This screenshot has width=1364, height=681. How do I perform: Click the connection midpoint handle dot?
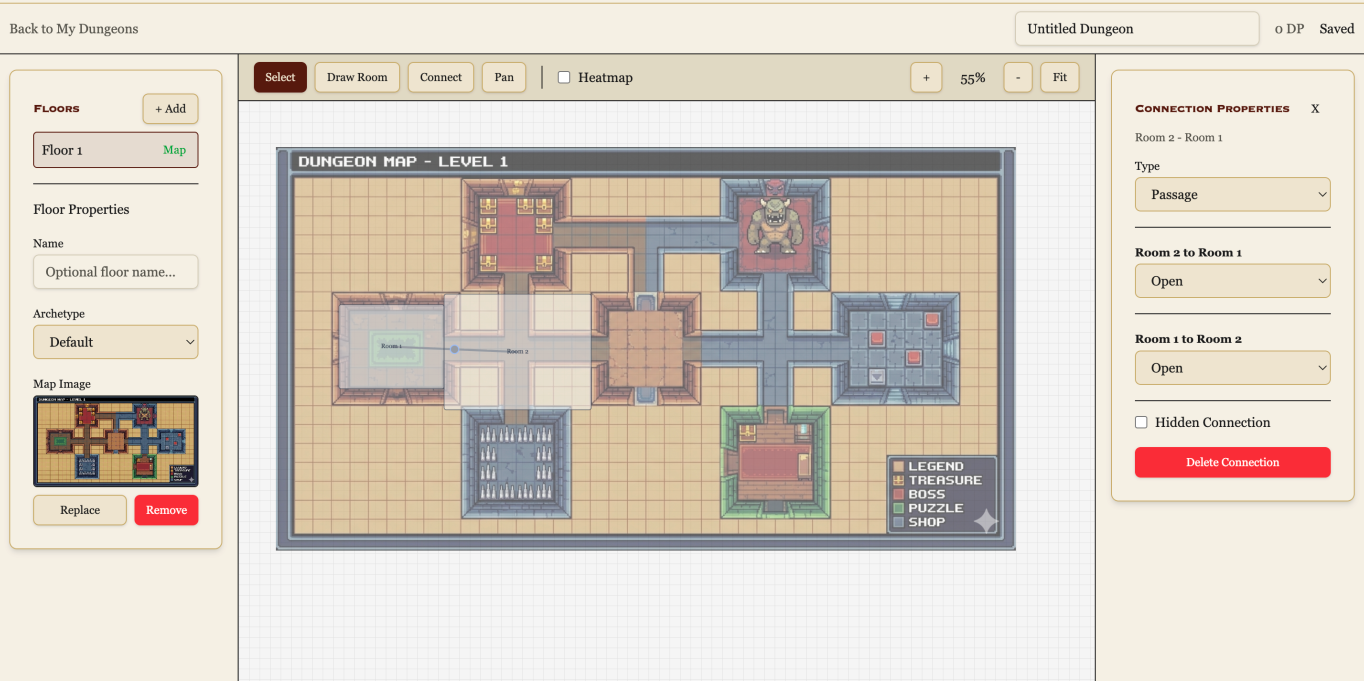(x=454, y=349)
